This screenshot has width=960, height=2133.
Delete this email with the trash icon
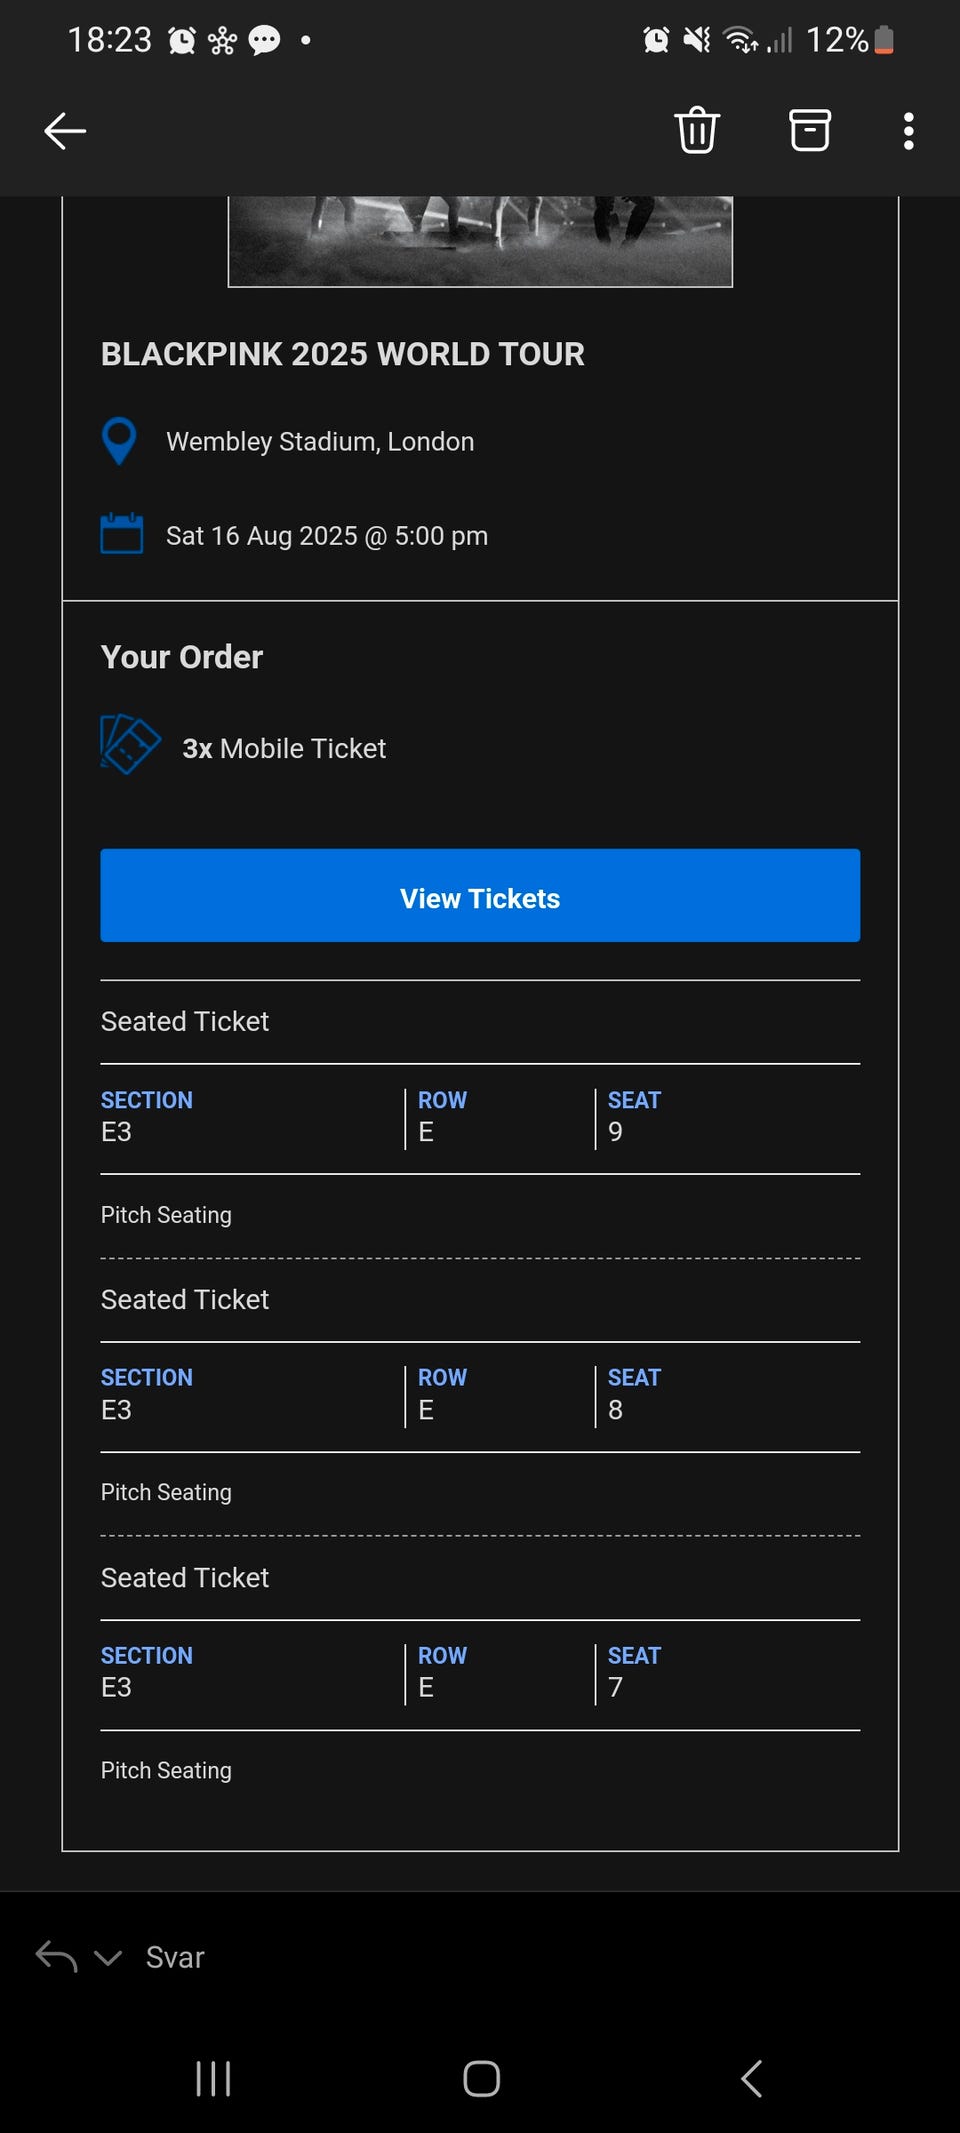(697, 130)
